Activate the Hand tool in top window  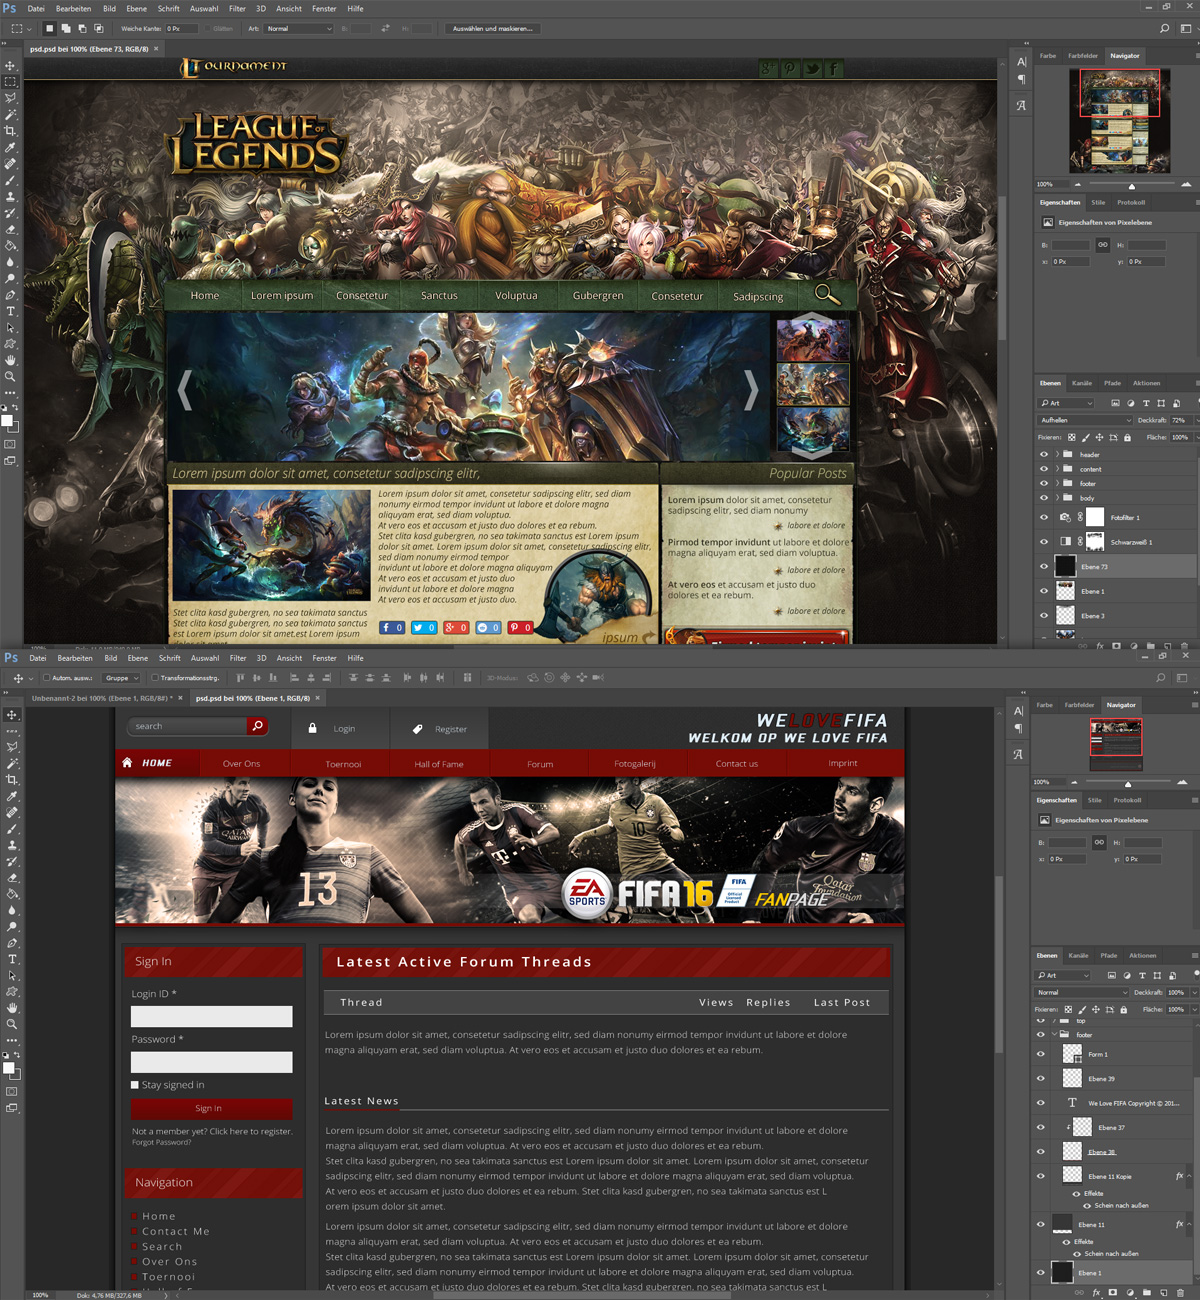click(x=11, y=360)
